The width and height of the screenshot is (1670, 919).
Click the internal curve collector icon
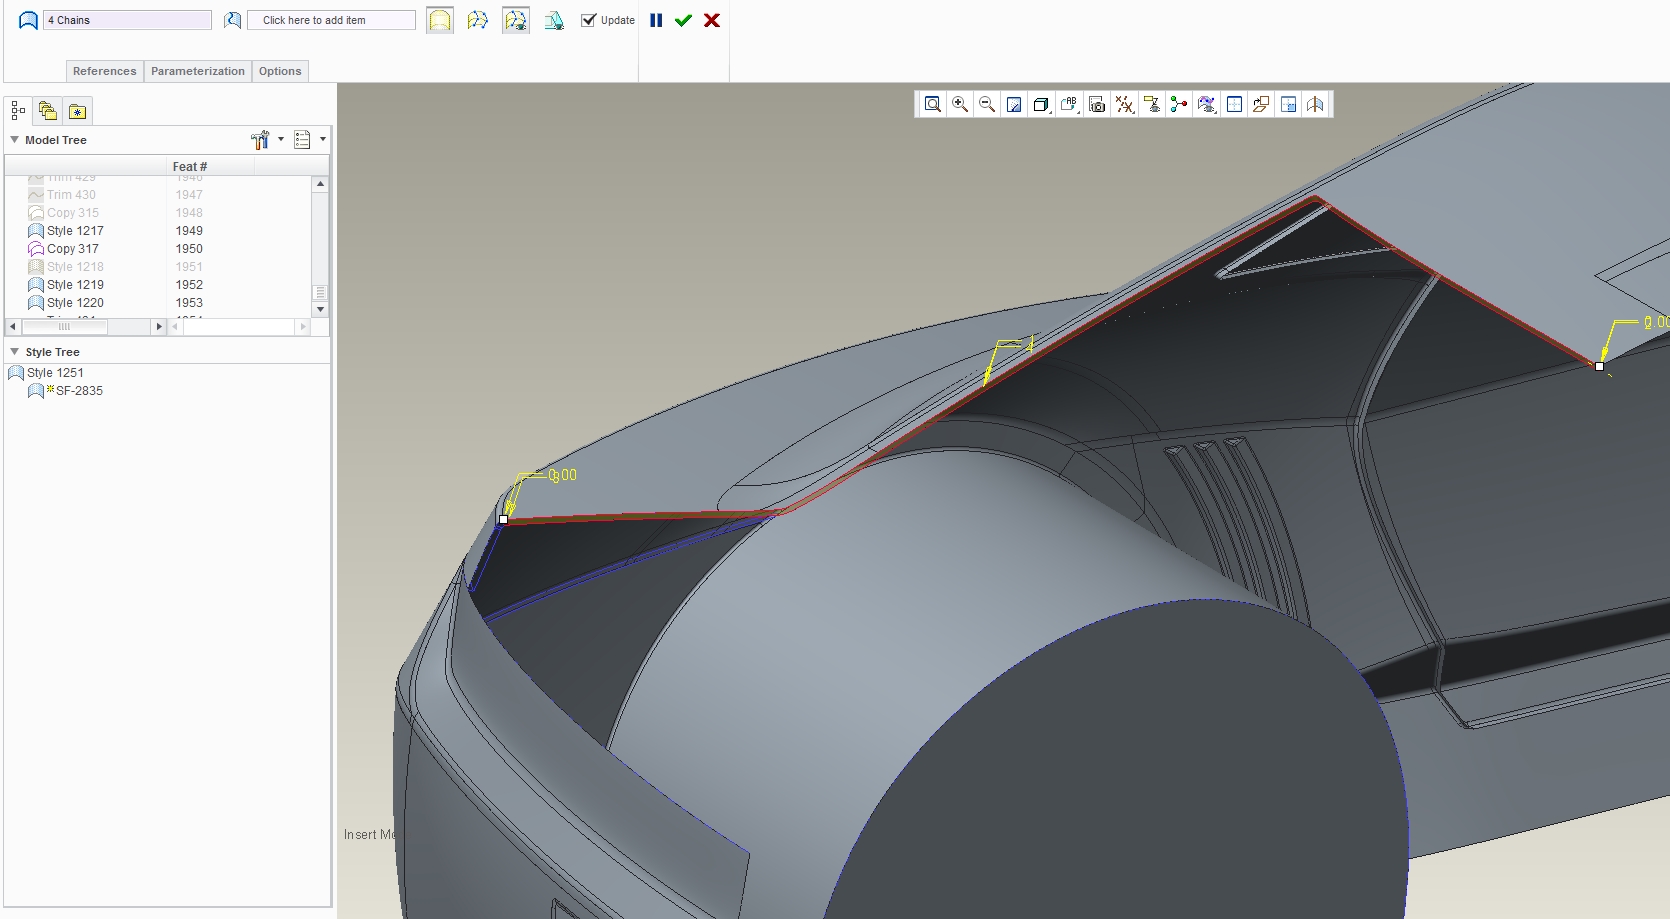(232, 20)
